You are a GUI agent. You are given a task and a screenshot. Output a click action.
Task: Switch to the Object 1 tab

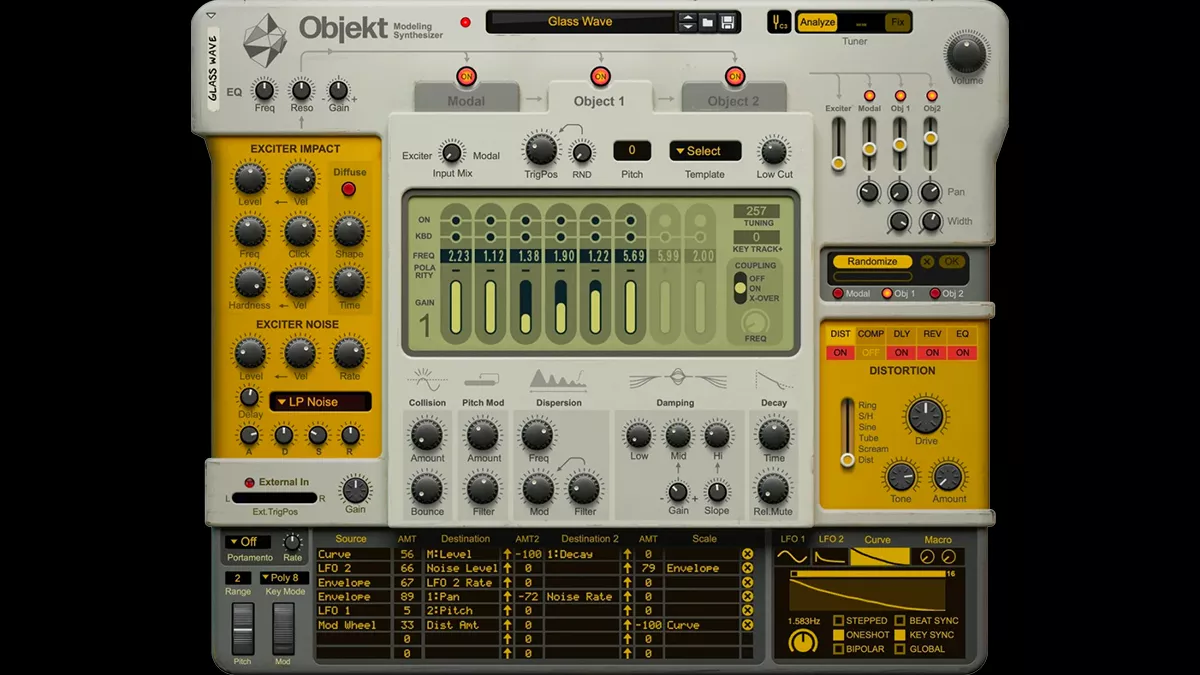pyautogui.click(x=600, y=100)
